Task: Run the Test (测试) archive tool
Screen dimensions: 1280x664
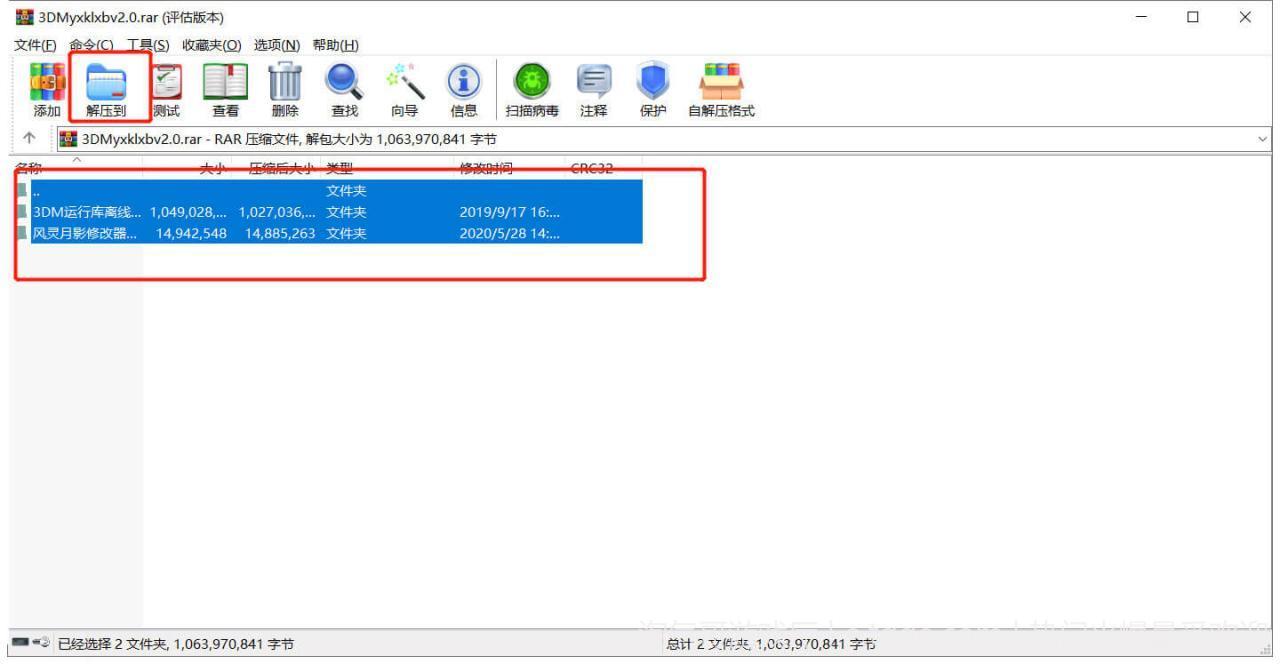Action: point(166,88)
